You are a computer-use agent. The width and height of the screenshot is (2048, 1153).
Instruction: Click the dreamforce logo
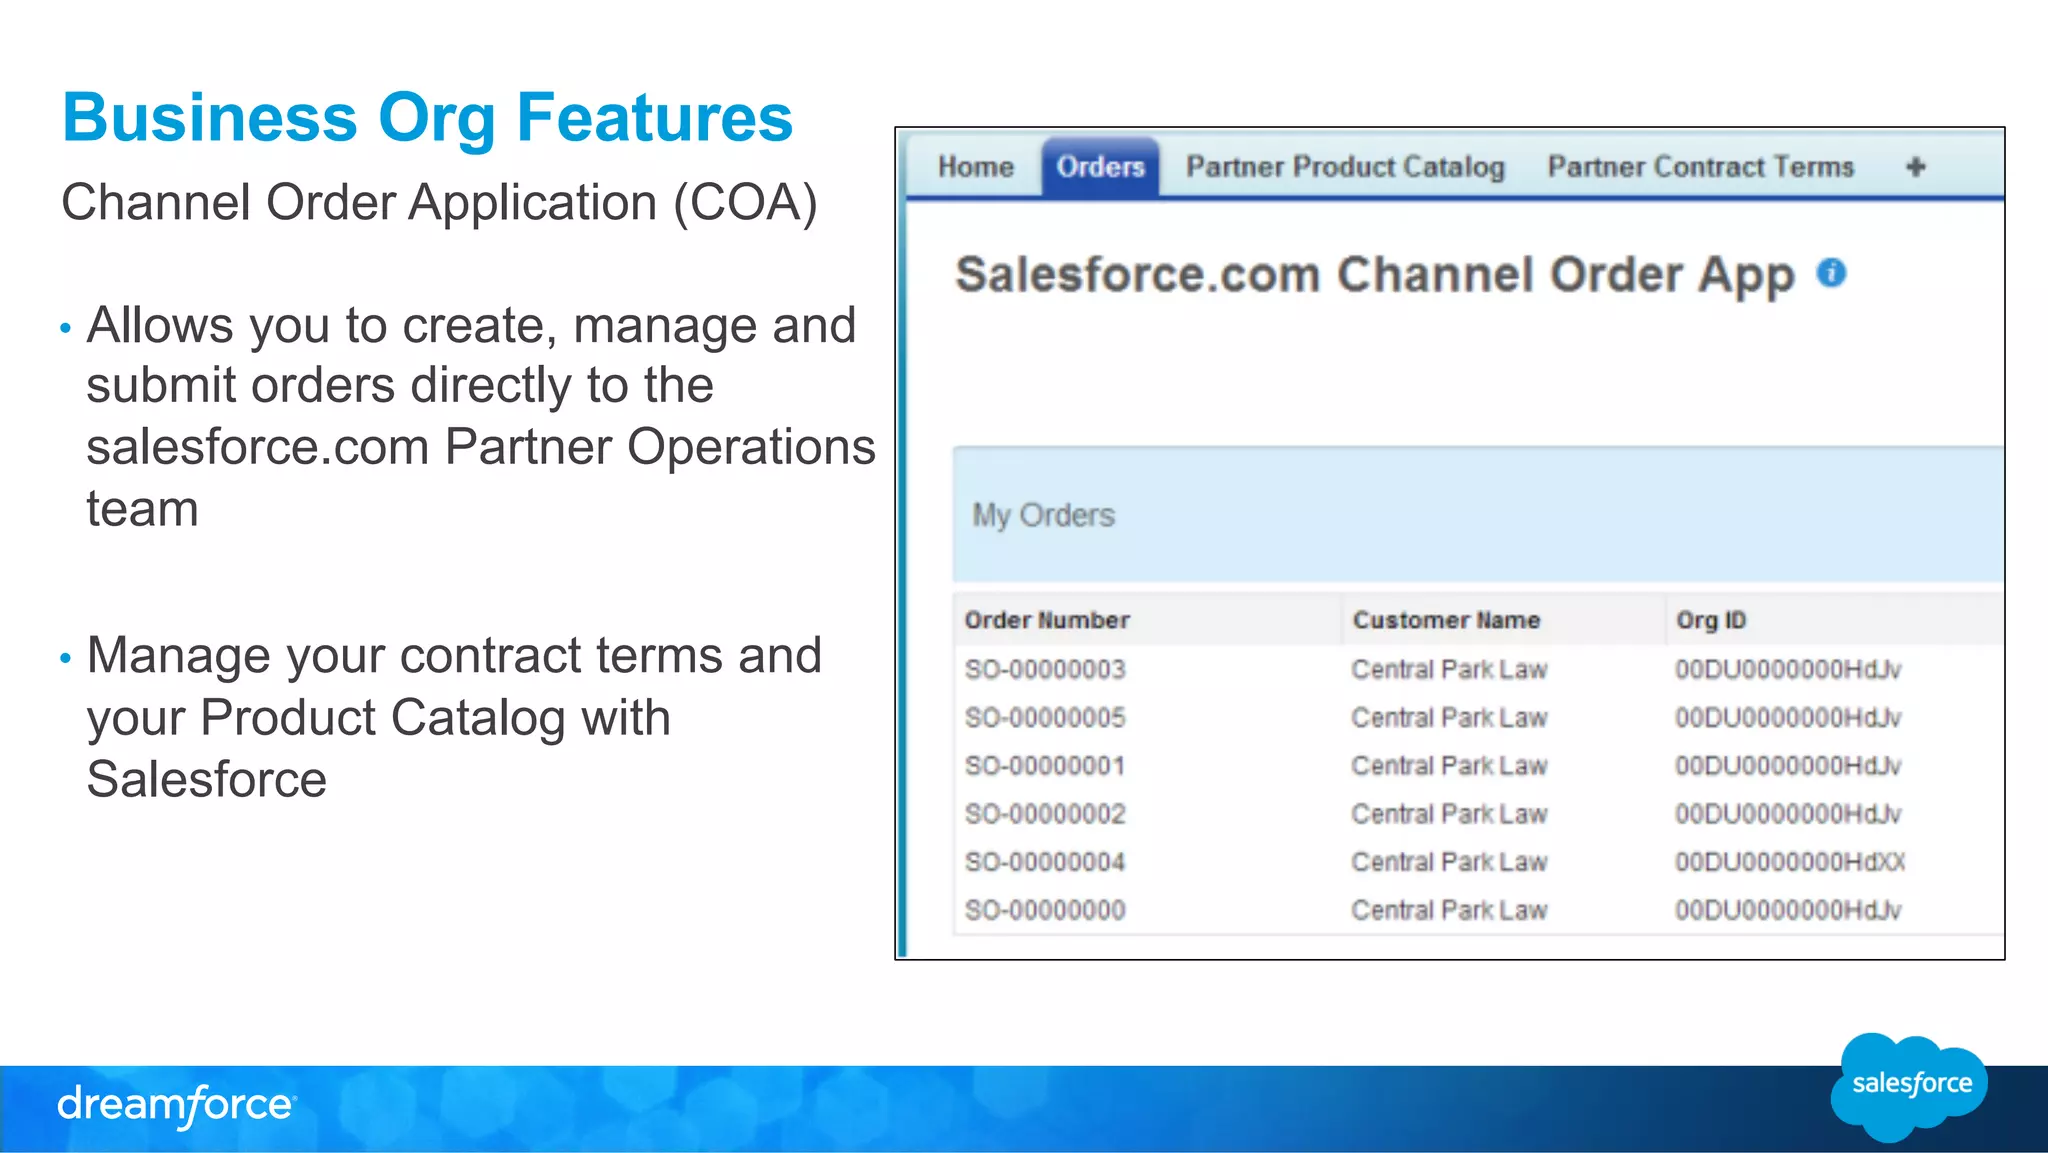(x=177, y=1105)
